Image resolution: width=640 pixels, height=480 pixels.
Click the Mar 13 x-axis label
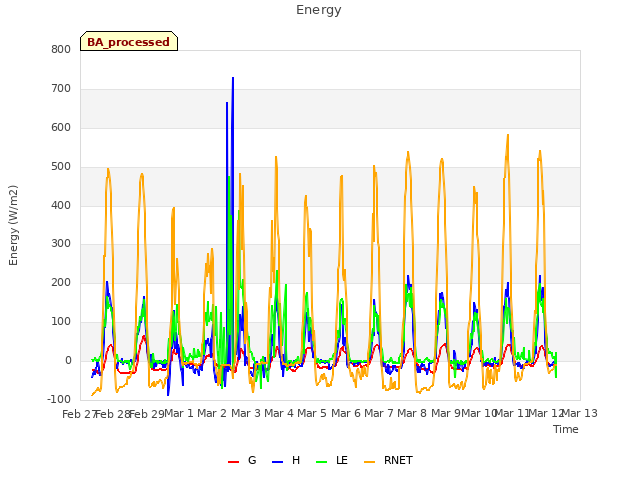point(580,413)
